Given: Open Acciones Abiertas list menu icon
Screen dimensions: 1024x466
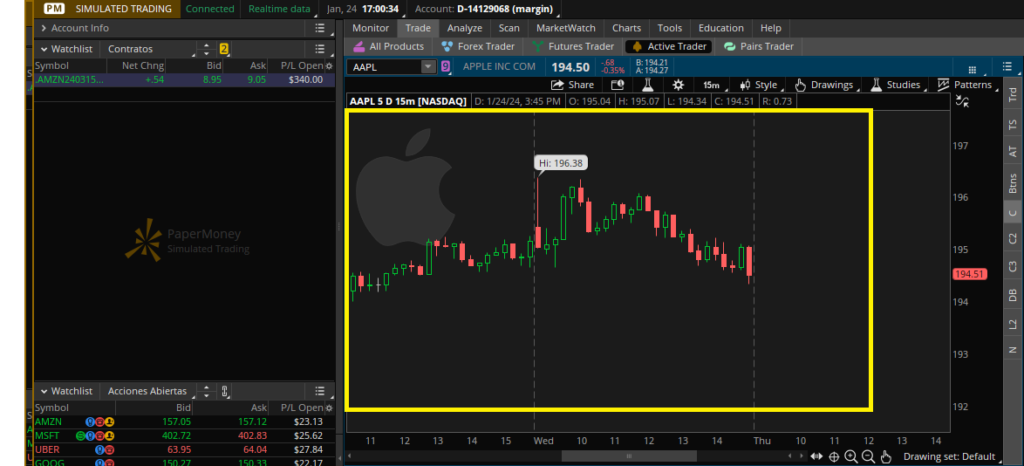Looking at the screenshot, I should [x=319, y=391].
